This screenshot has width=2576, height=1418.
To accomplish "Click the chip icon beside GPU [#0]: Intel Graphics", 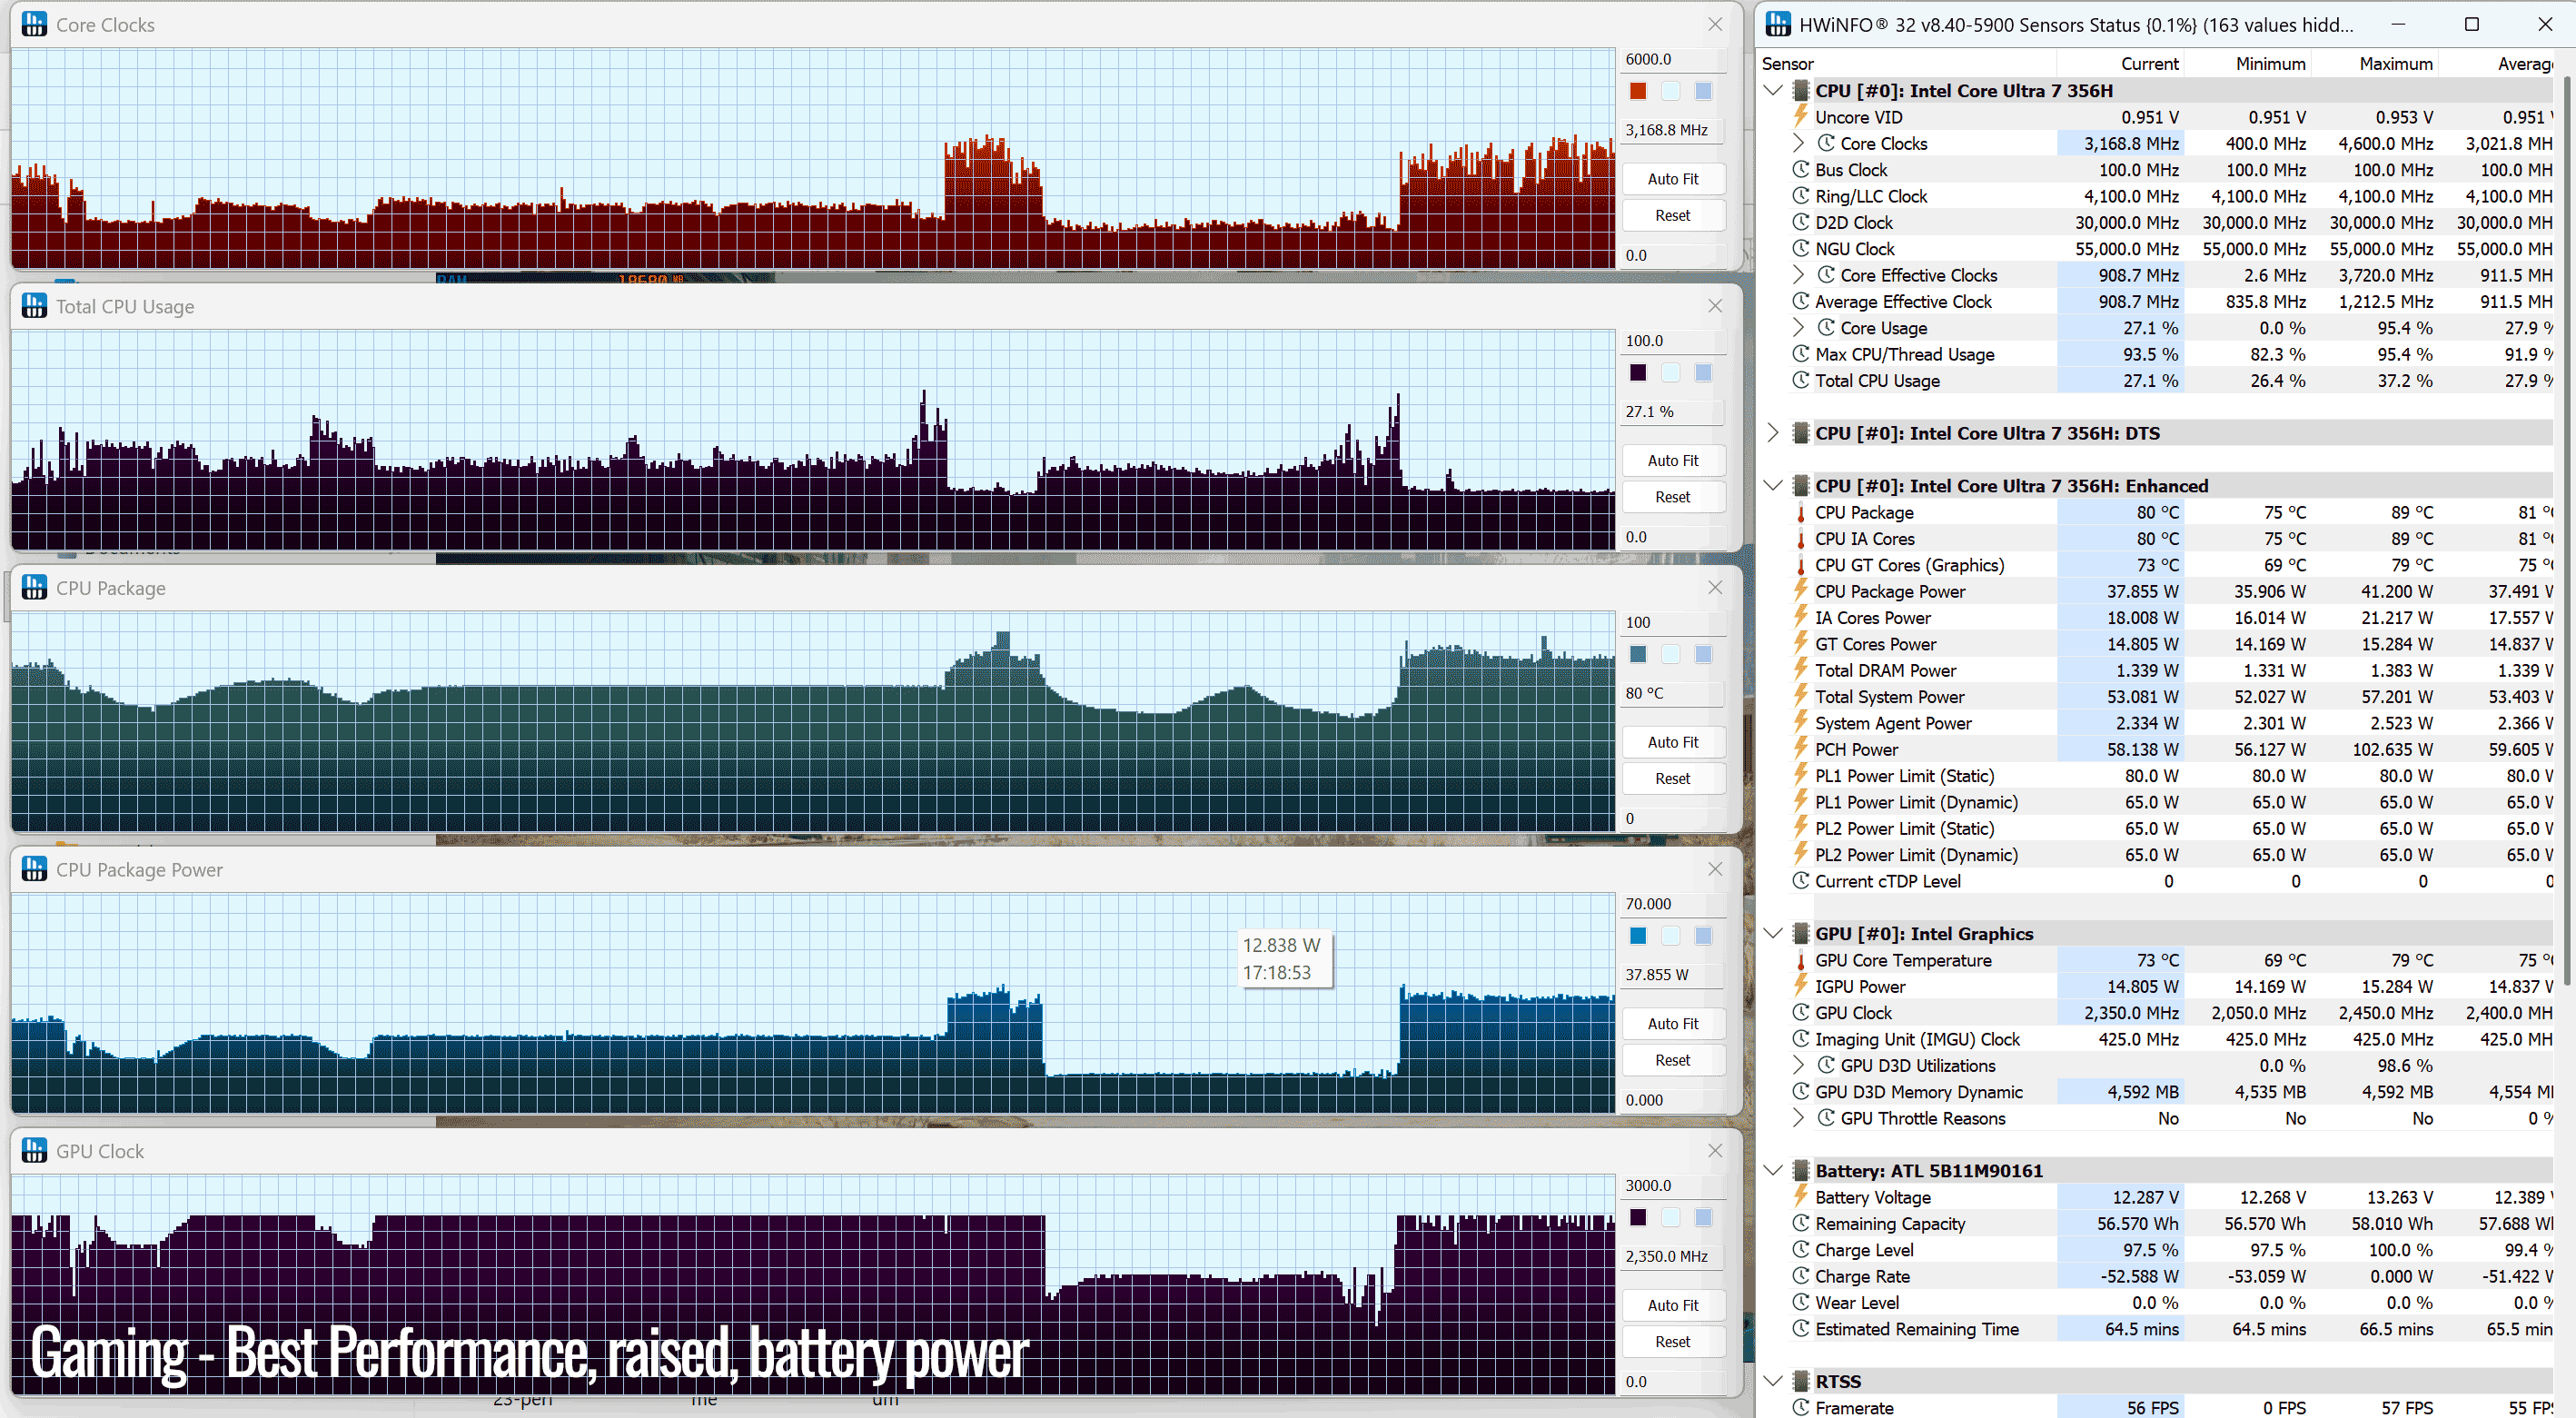I will point(1801,933).
